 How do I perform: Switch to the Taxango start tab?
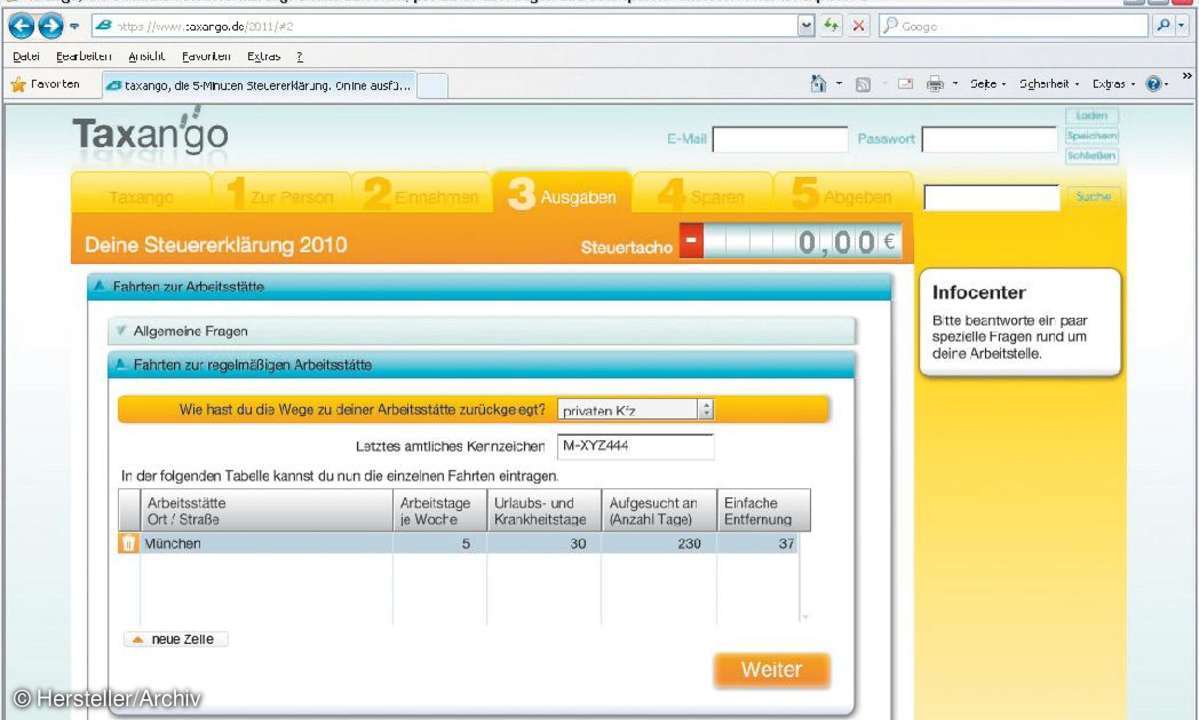[x=141, y=195]
